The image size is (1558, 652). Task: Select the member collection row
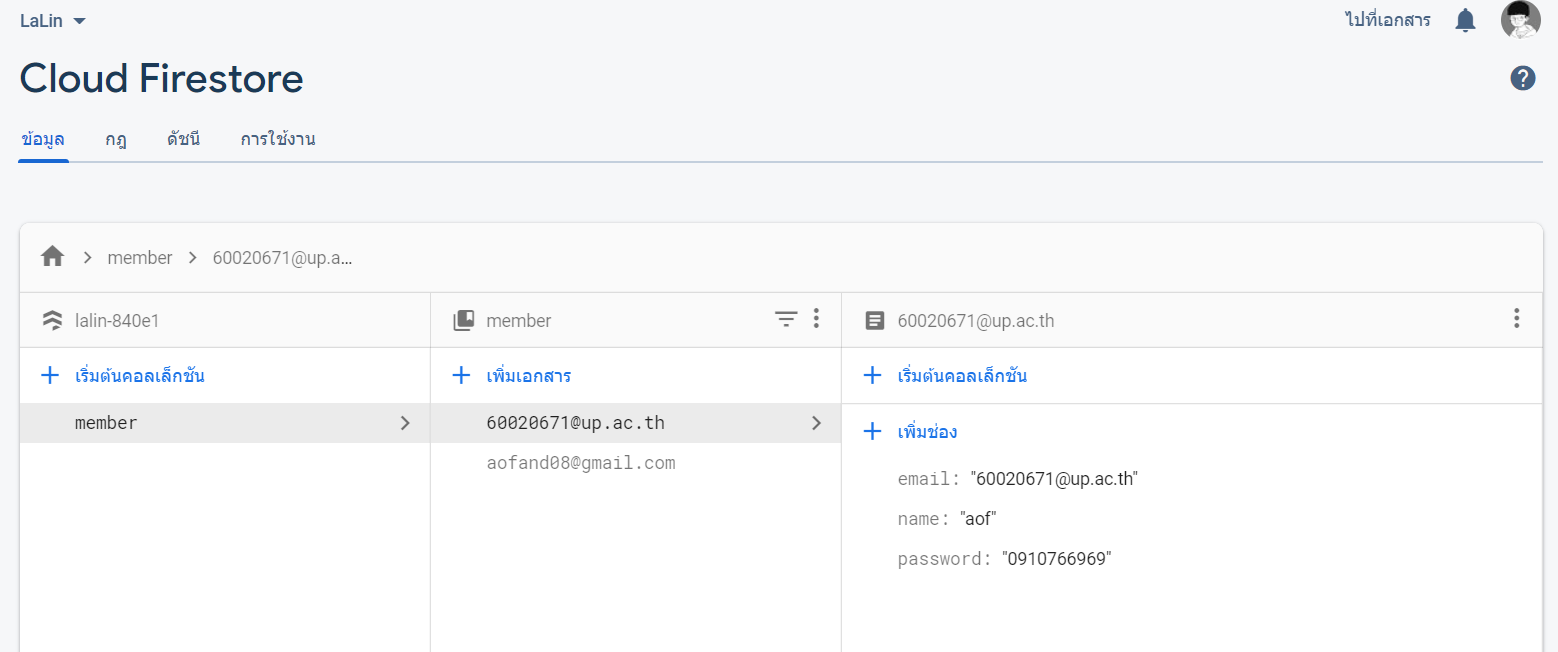(x=225, y=423)
